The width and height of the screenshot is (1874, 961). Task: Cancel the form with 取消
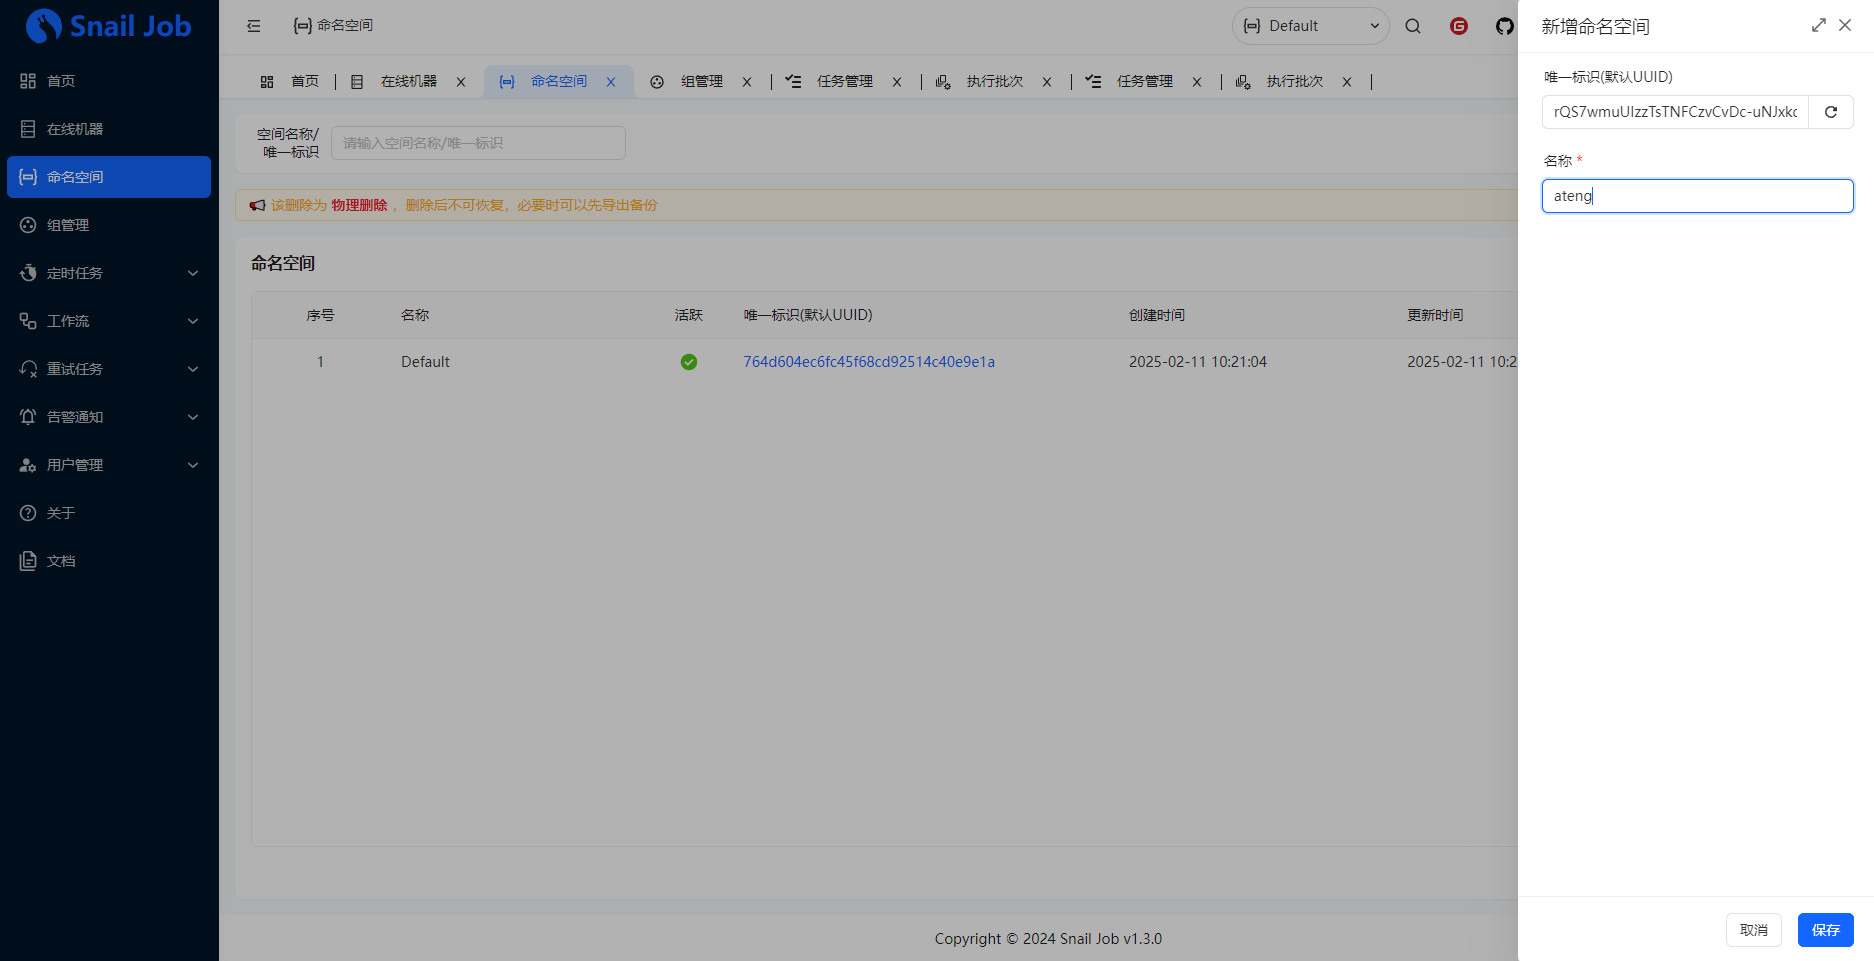click(x=1753, y=930)
